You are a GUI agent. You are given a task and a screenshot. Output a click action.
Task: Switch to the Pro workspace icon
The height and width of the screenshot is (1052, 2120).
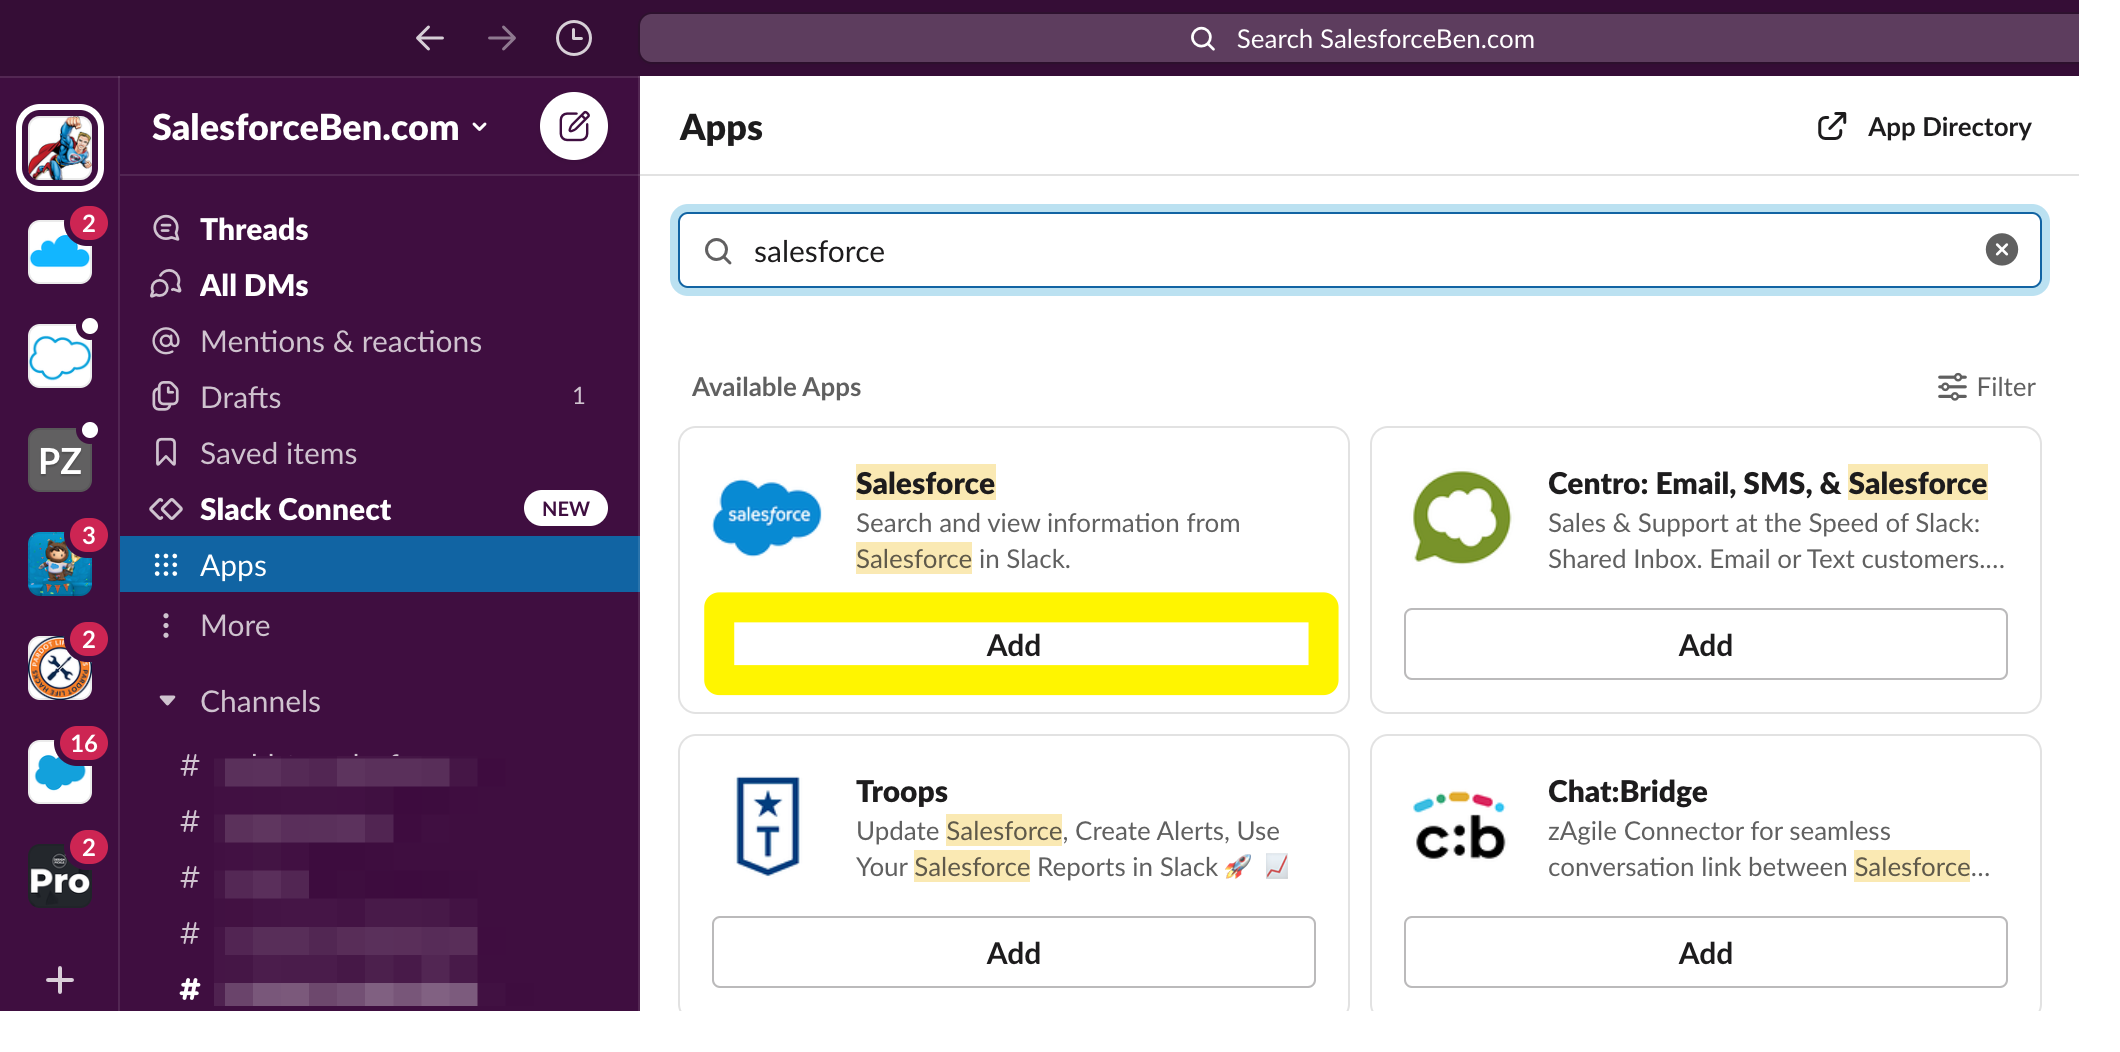pos(60,876)
